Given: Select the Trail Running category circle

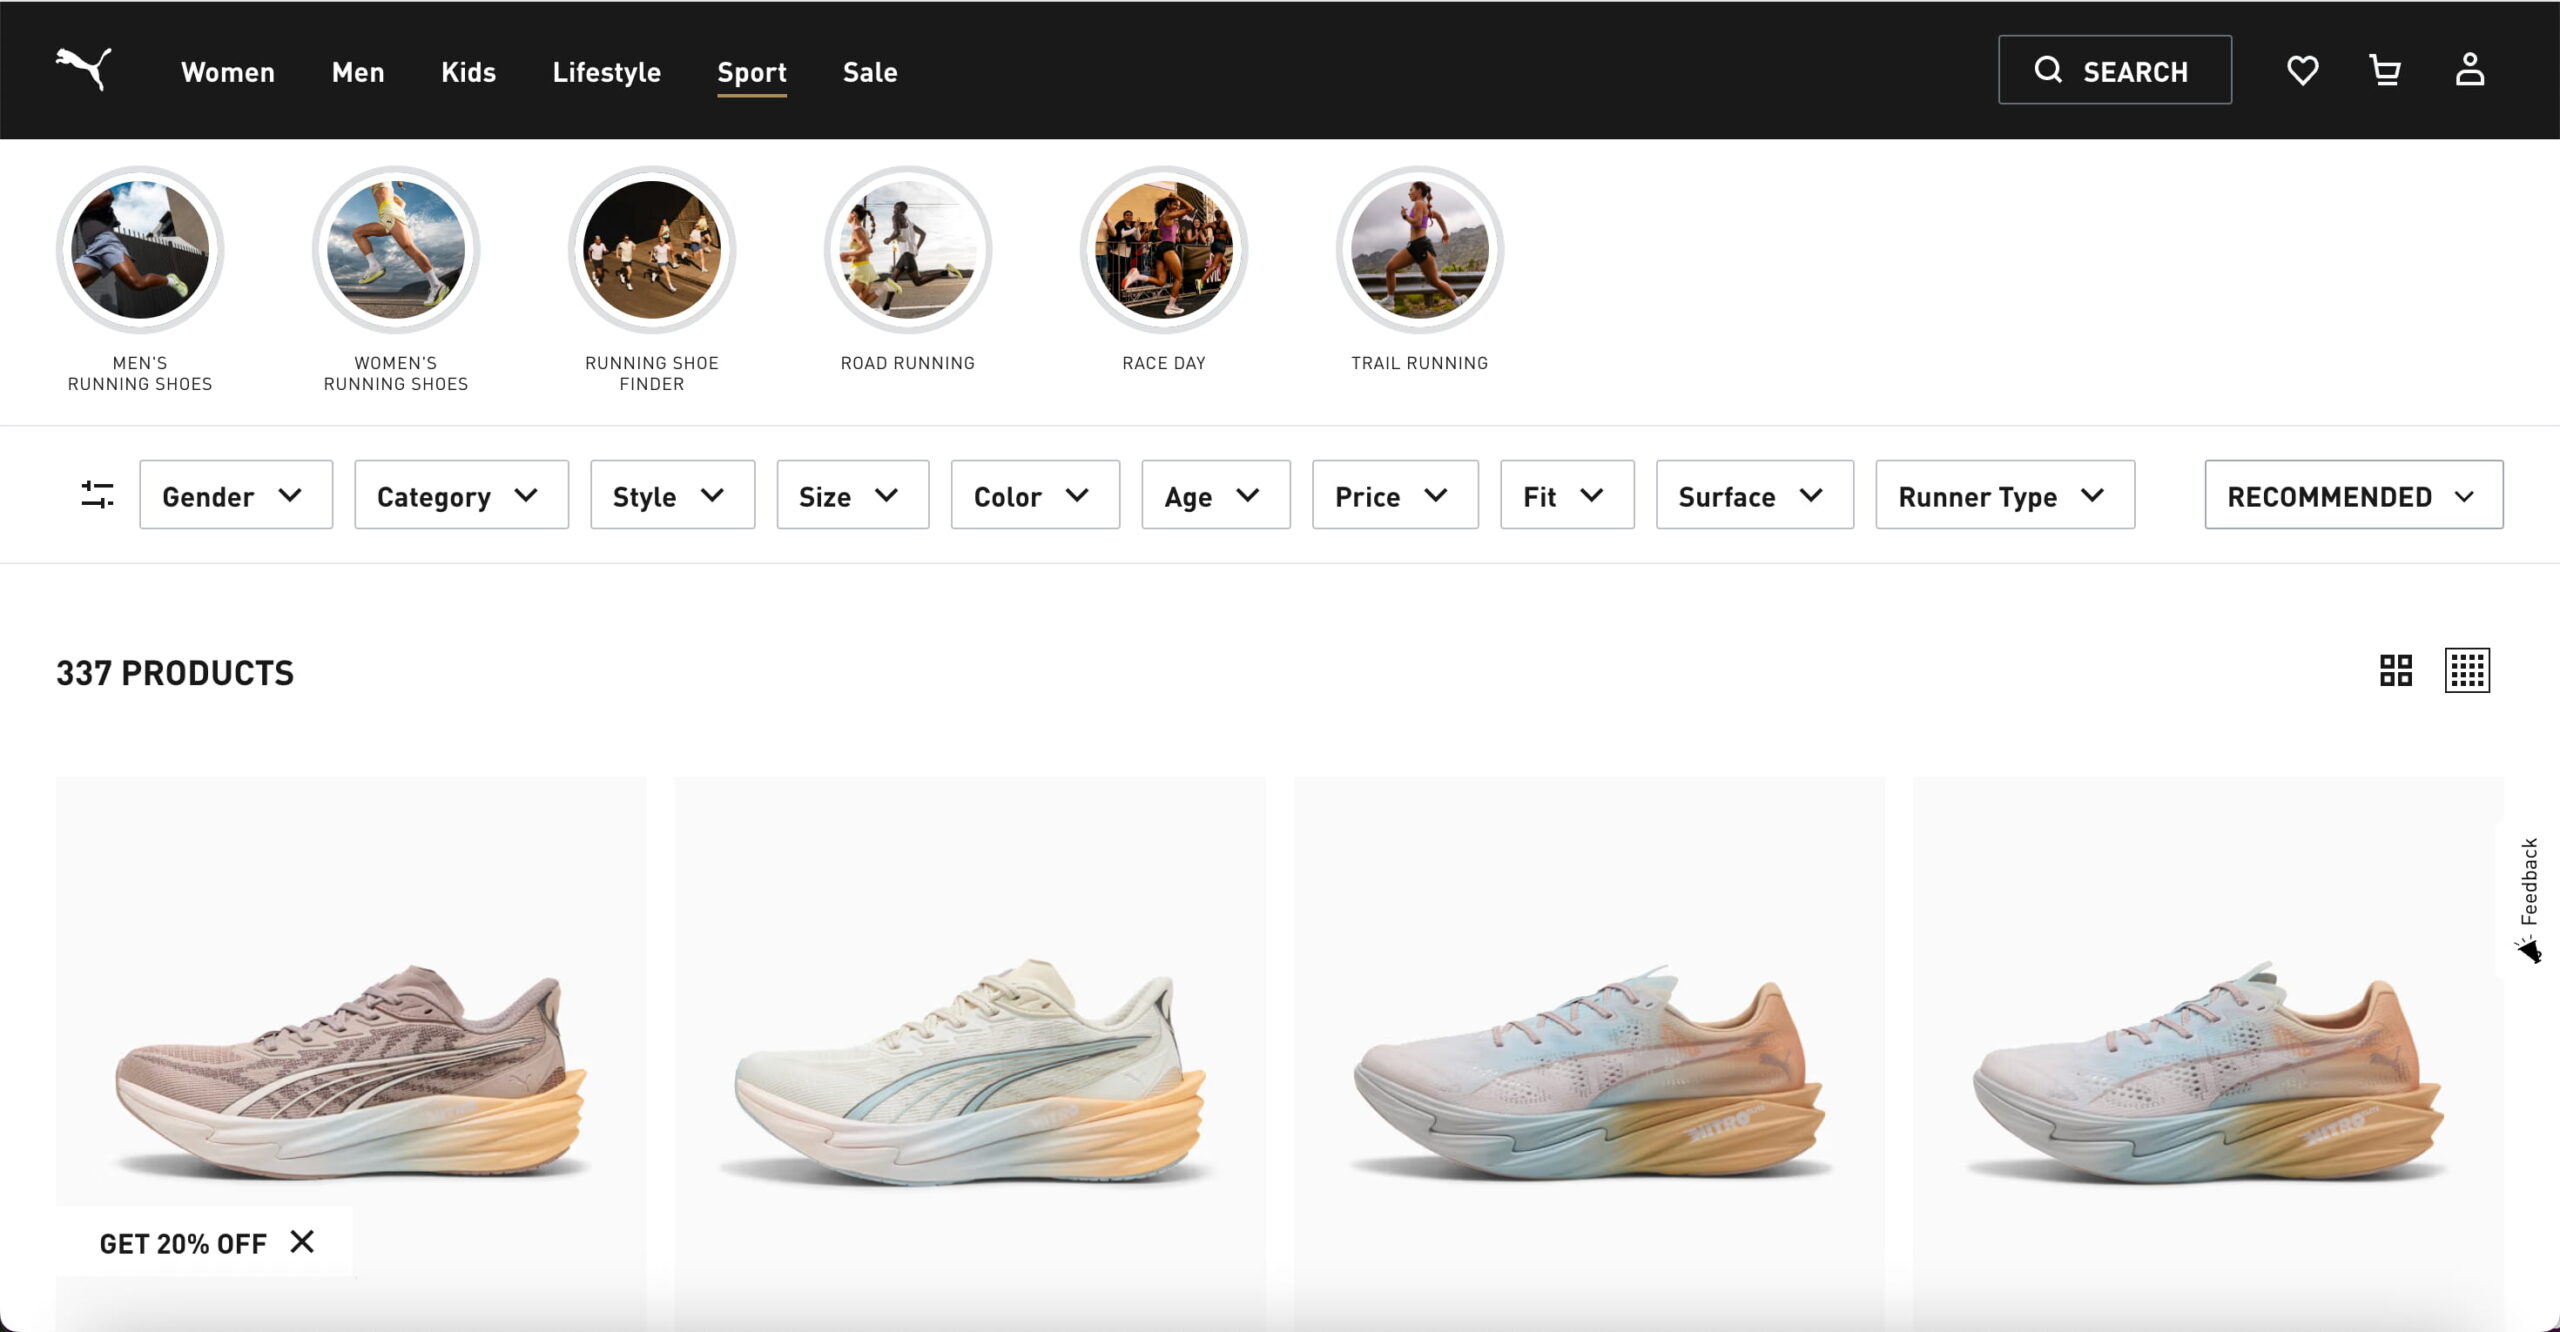Looking at the screenshot, I should [1419, 250].
